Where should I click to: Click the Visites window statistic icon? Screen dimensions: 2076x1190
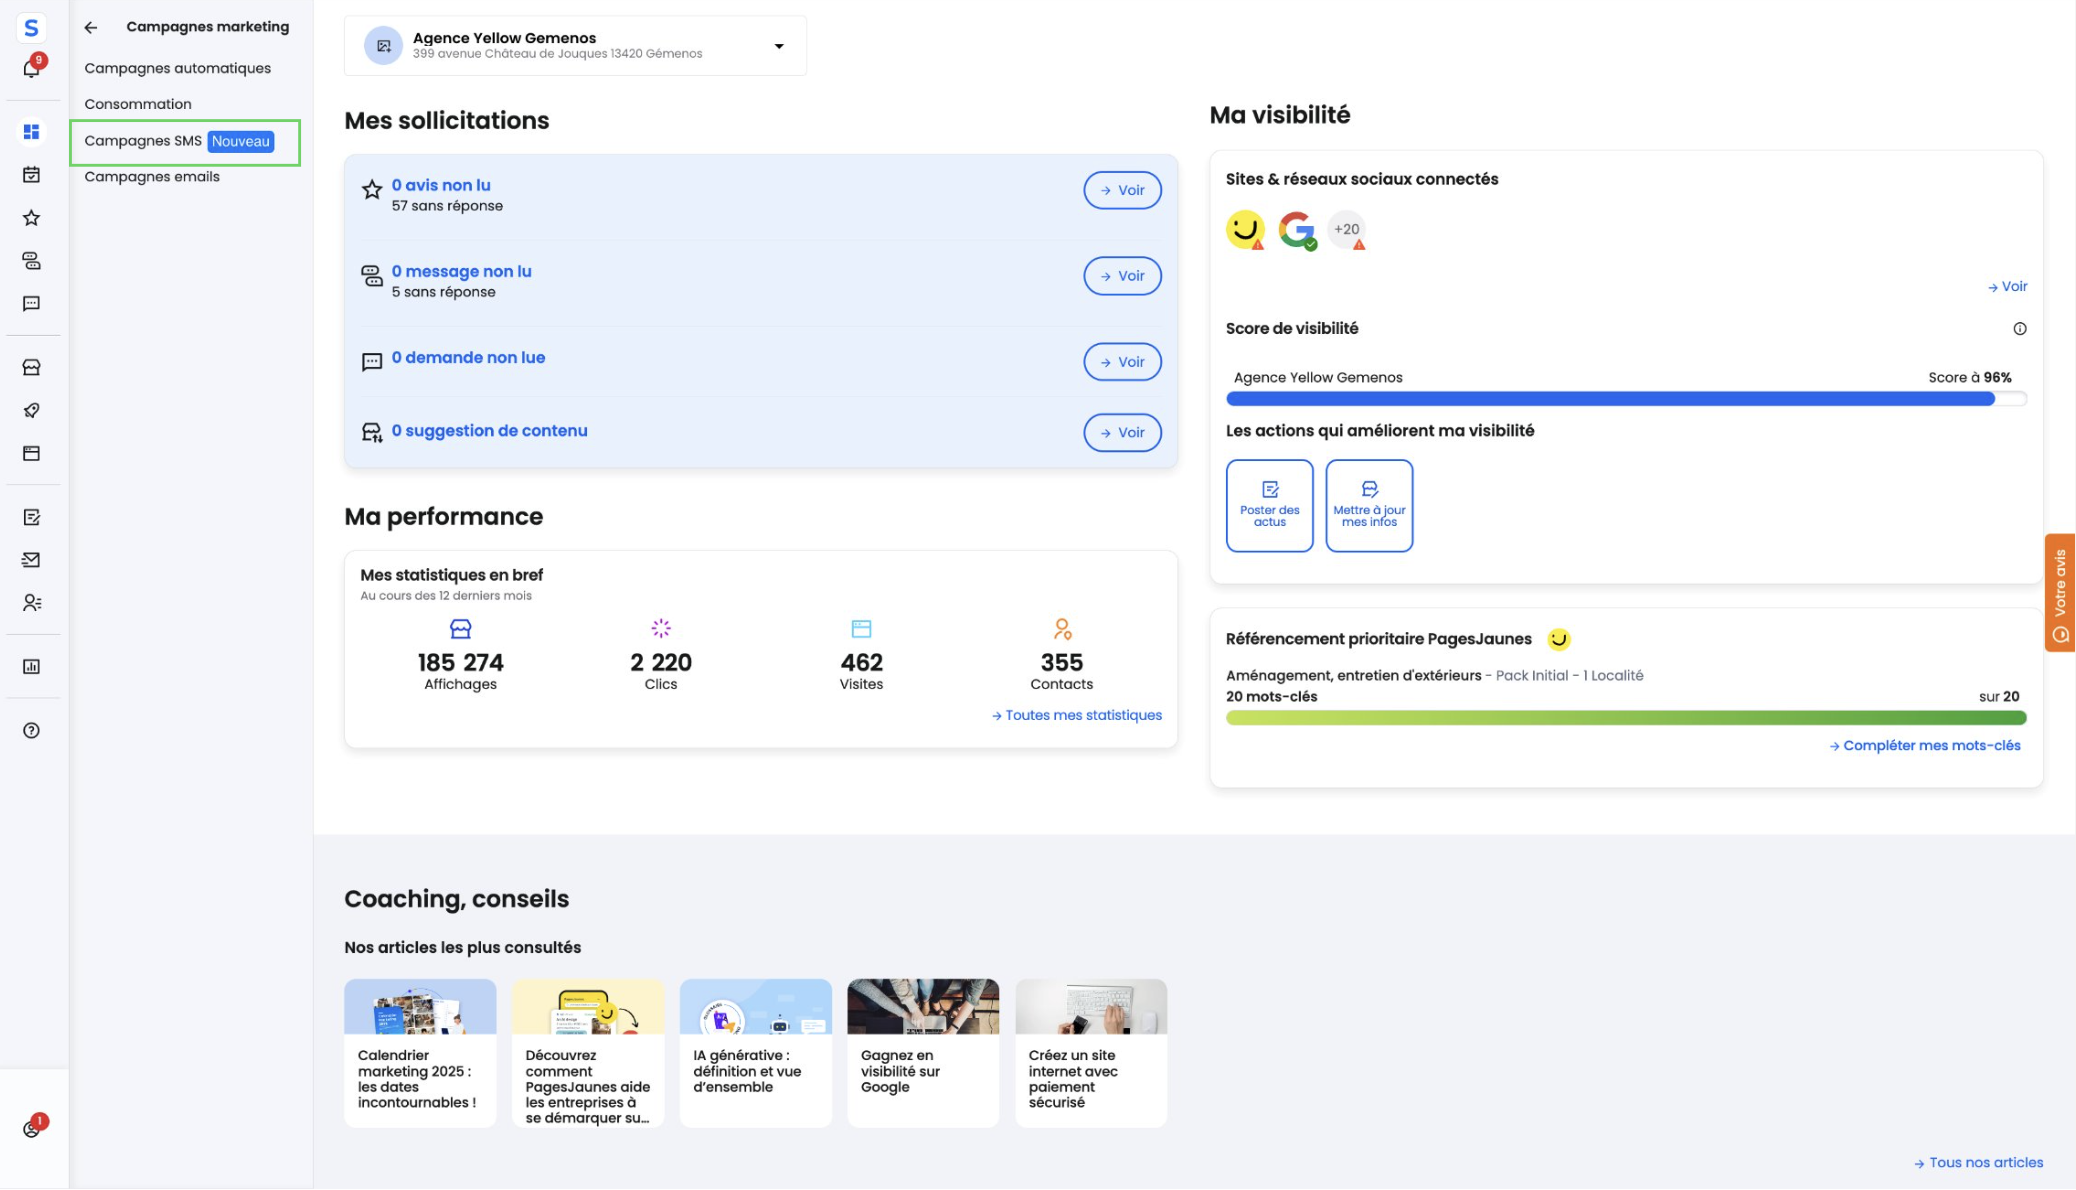(x=861, y=629)
